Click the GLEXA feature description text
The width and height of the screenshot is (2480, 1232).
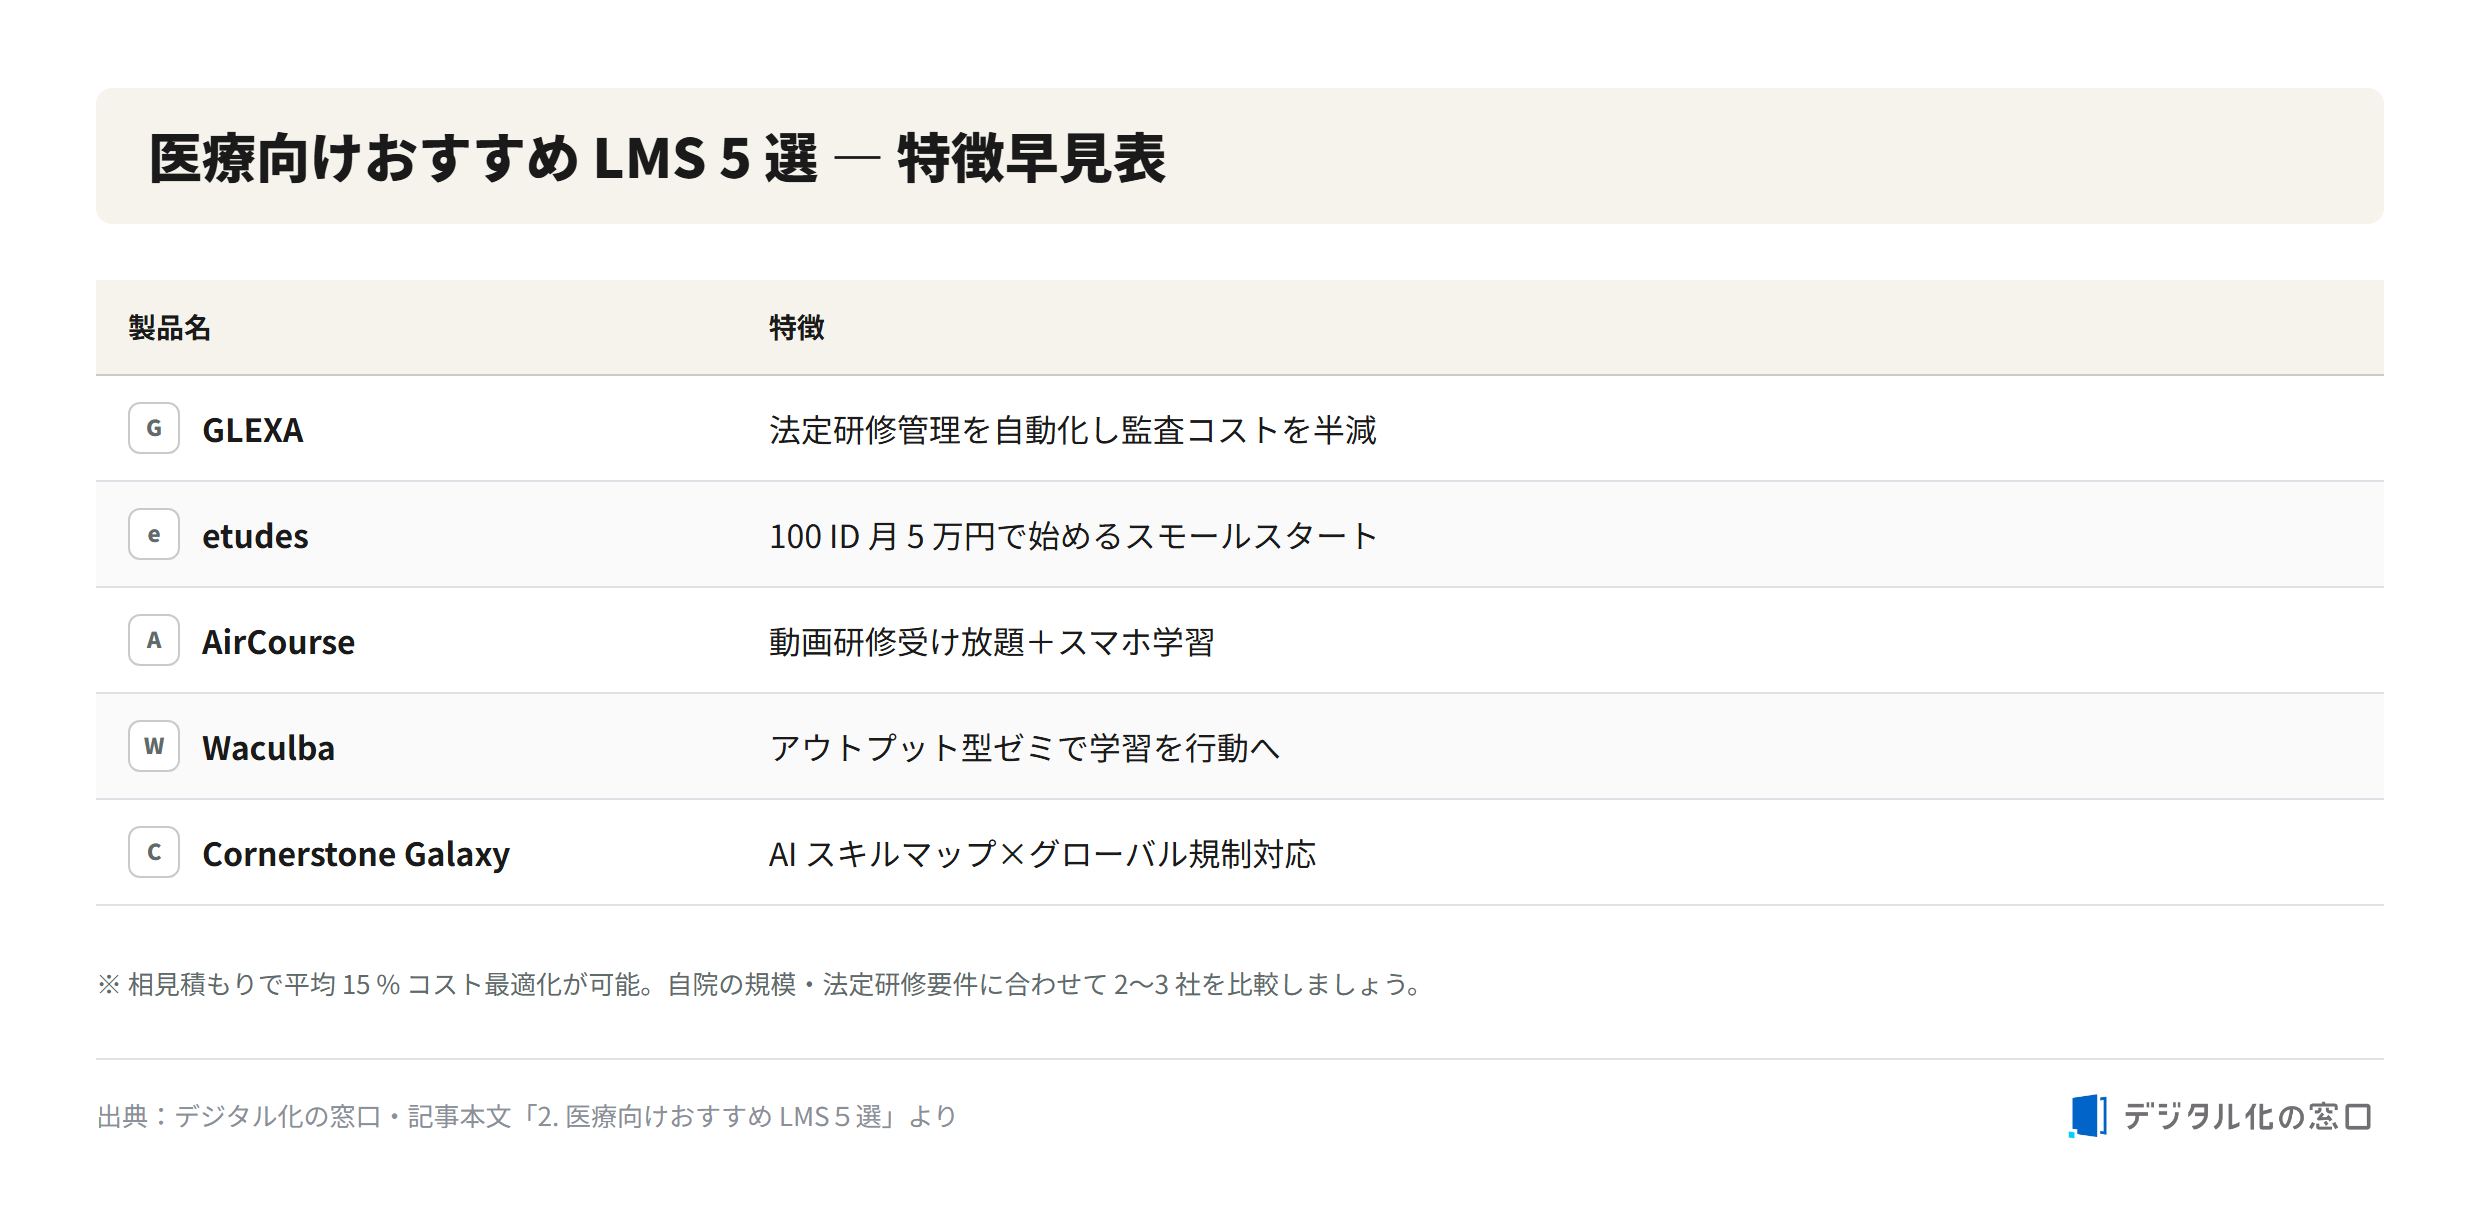coord(1073,430)
